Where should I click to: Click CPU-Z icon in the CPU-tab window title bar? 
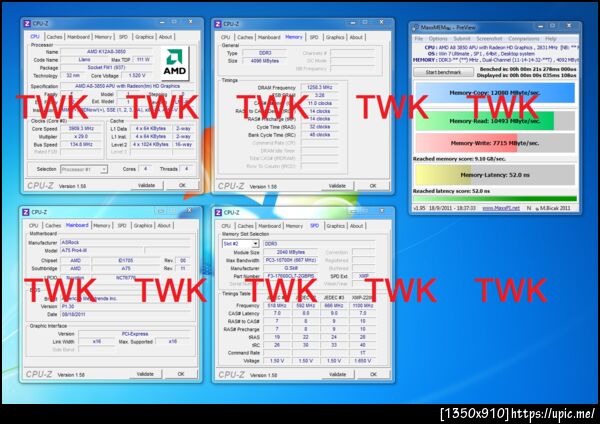(27, 24)
